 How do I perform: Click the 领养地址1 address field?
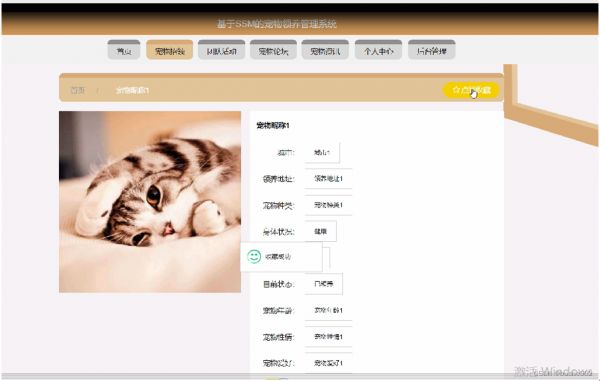pos(328,179)
